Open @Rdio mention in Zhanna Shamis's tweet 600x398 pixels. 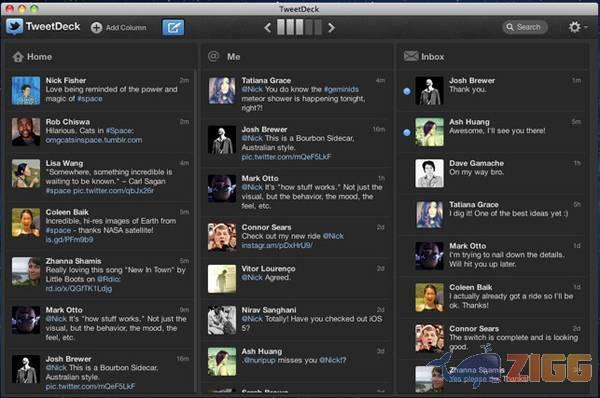(108, 279)
